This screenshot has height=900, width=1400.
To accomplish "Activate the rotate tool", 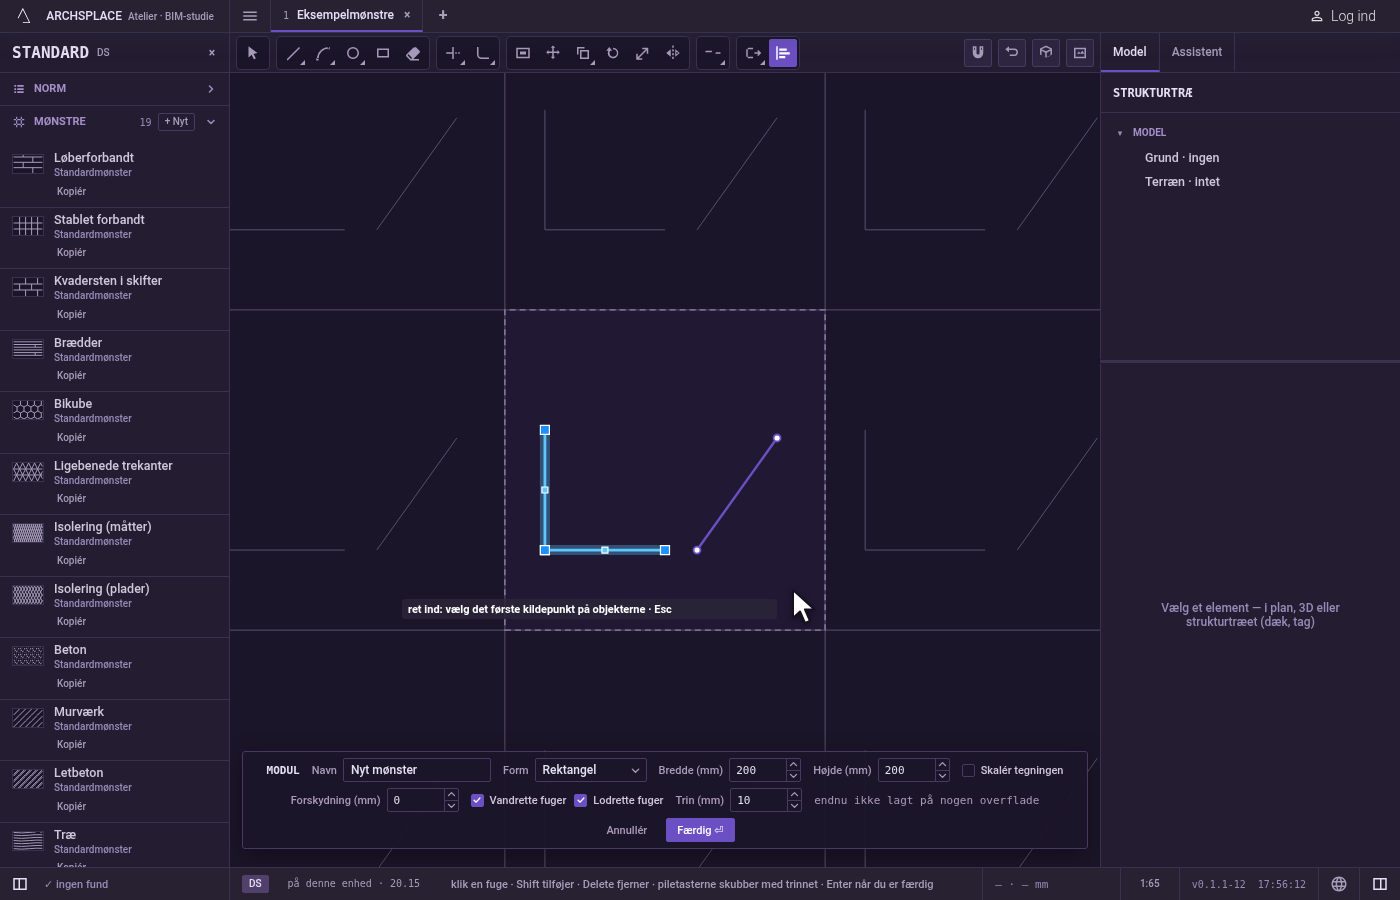I will (613, 53).
